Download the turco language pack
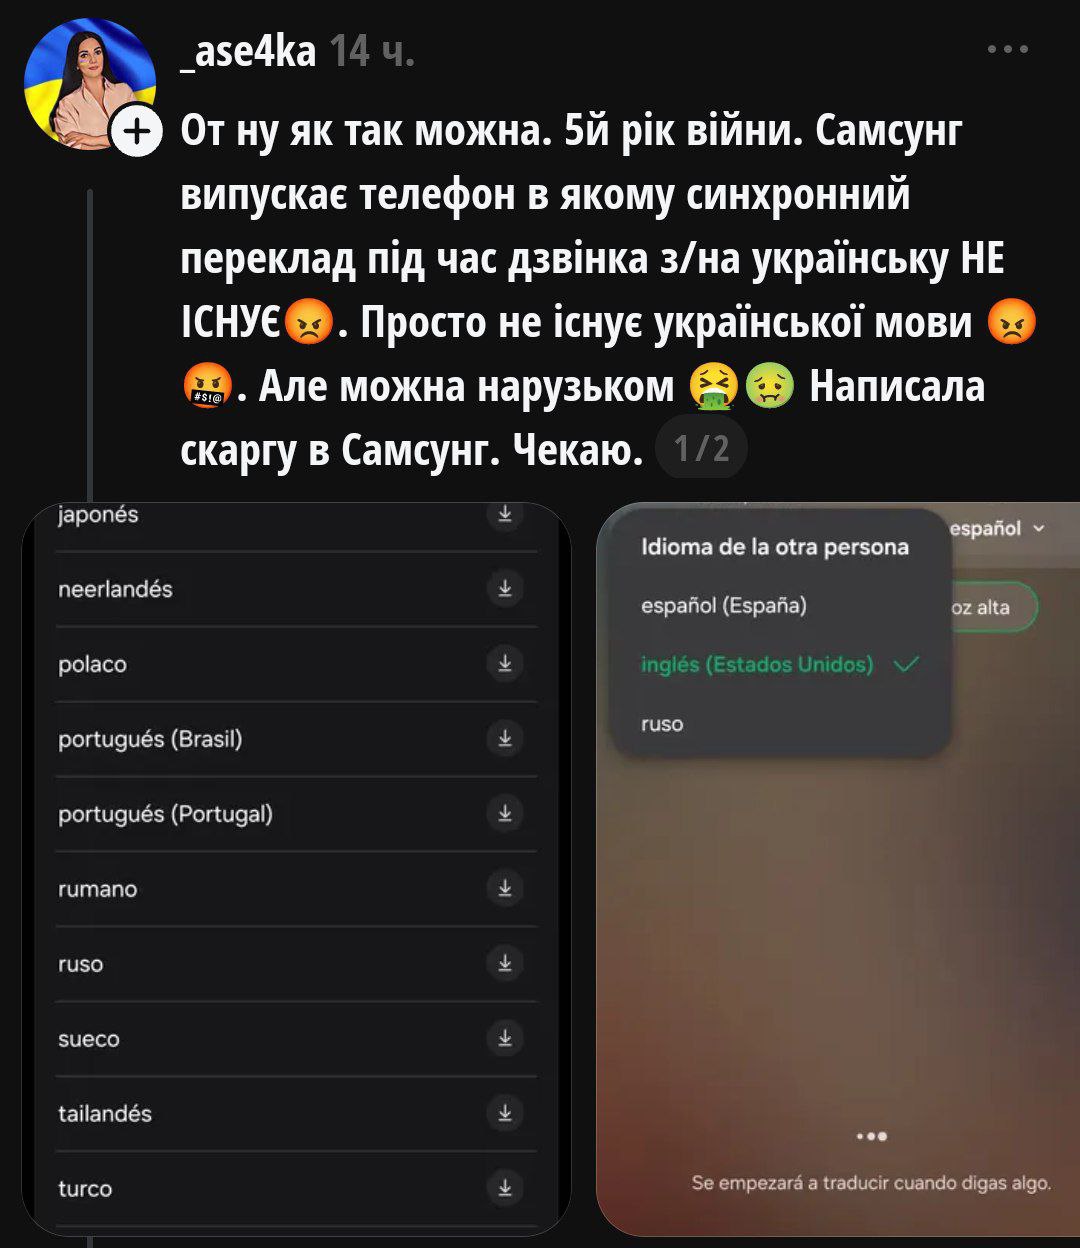 (x=505, y=1188)
